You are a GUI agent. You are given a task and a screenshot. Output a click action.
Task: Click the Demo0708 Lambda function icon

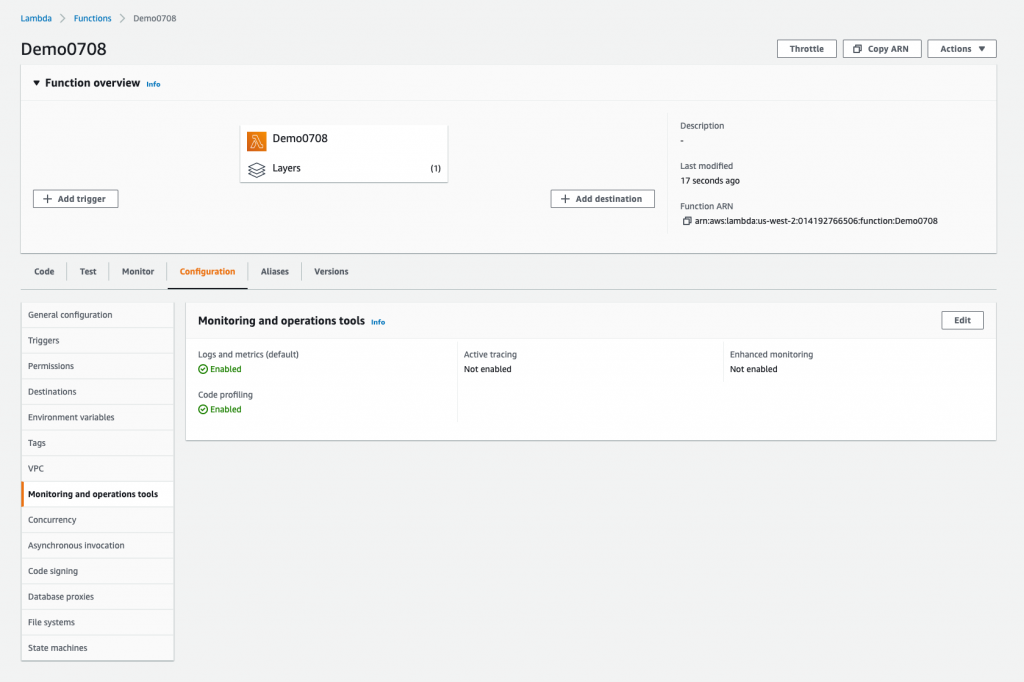[258, 140]
